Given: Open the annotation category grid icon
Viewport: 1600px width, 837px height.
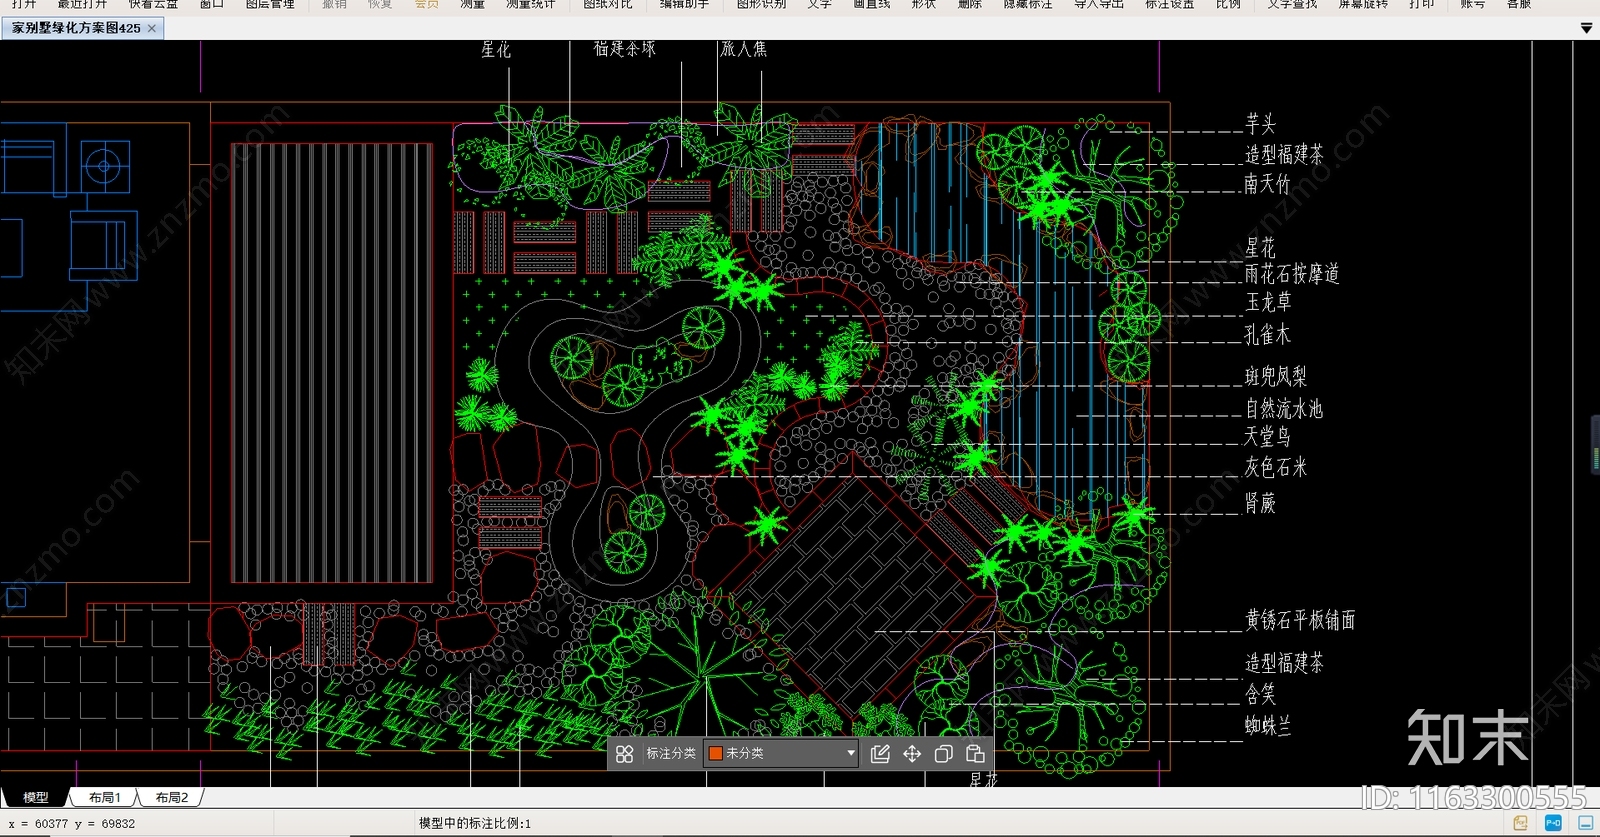Looking at the screenshot, I should coord(624,754).
